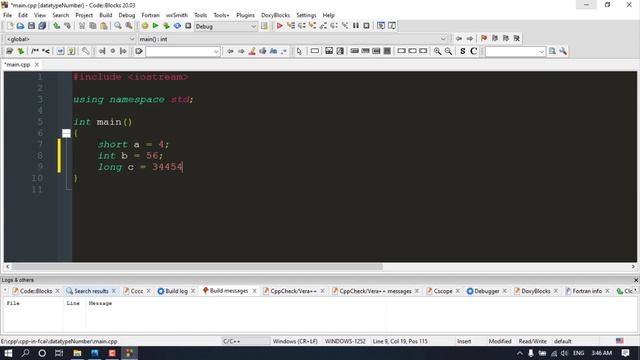Click the Open file icon

pyautogui.click(x=20, y=26)
